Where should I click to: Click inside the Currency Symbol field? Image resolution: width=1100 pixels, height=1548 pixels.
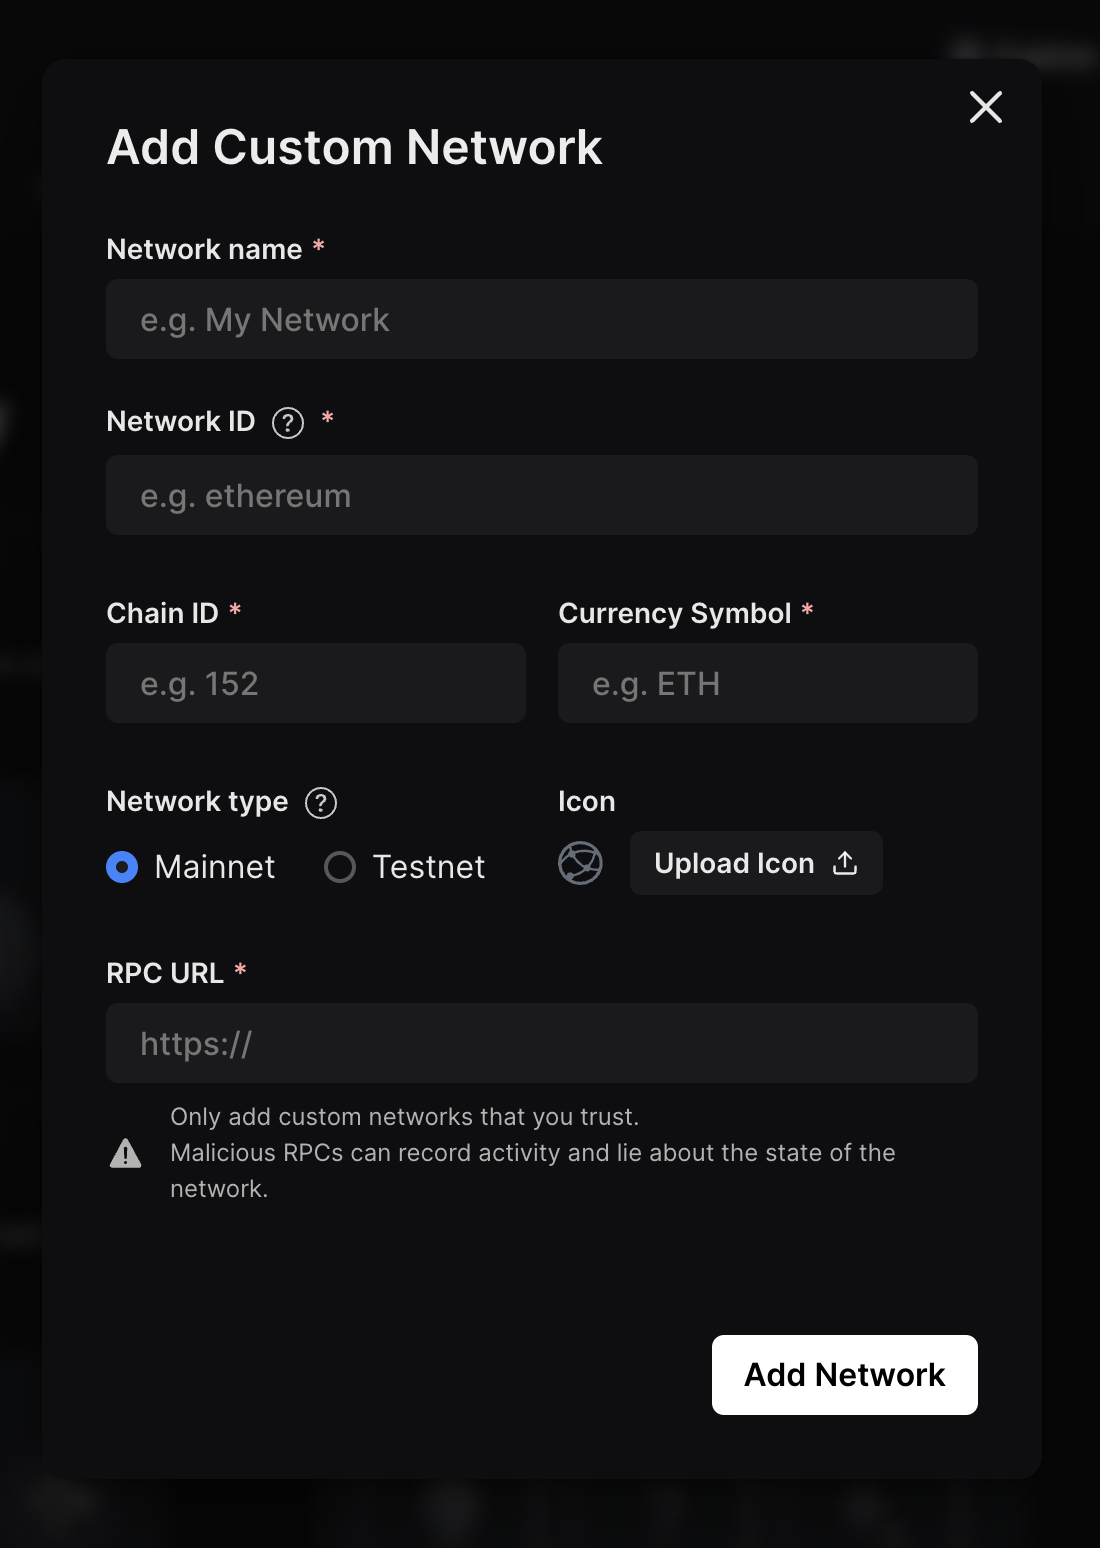point(766,683)
